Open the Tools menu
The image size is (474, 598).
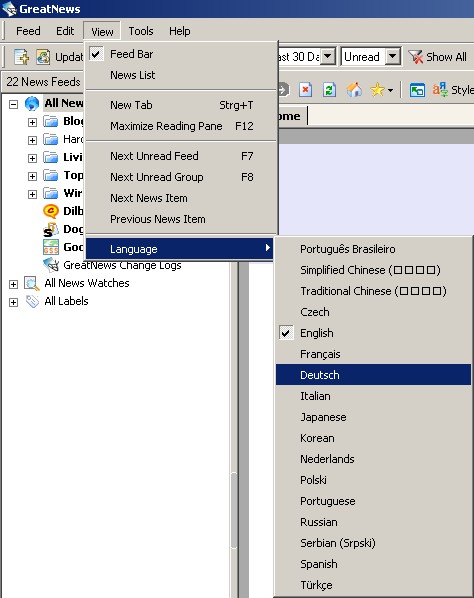click(141, 31)
